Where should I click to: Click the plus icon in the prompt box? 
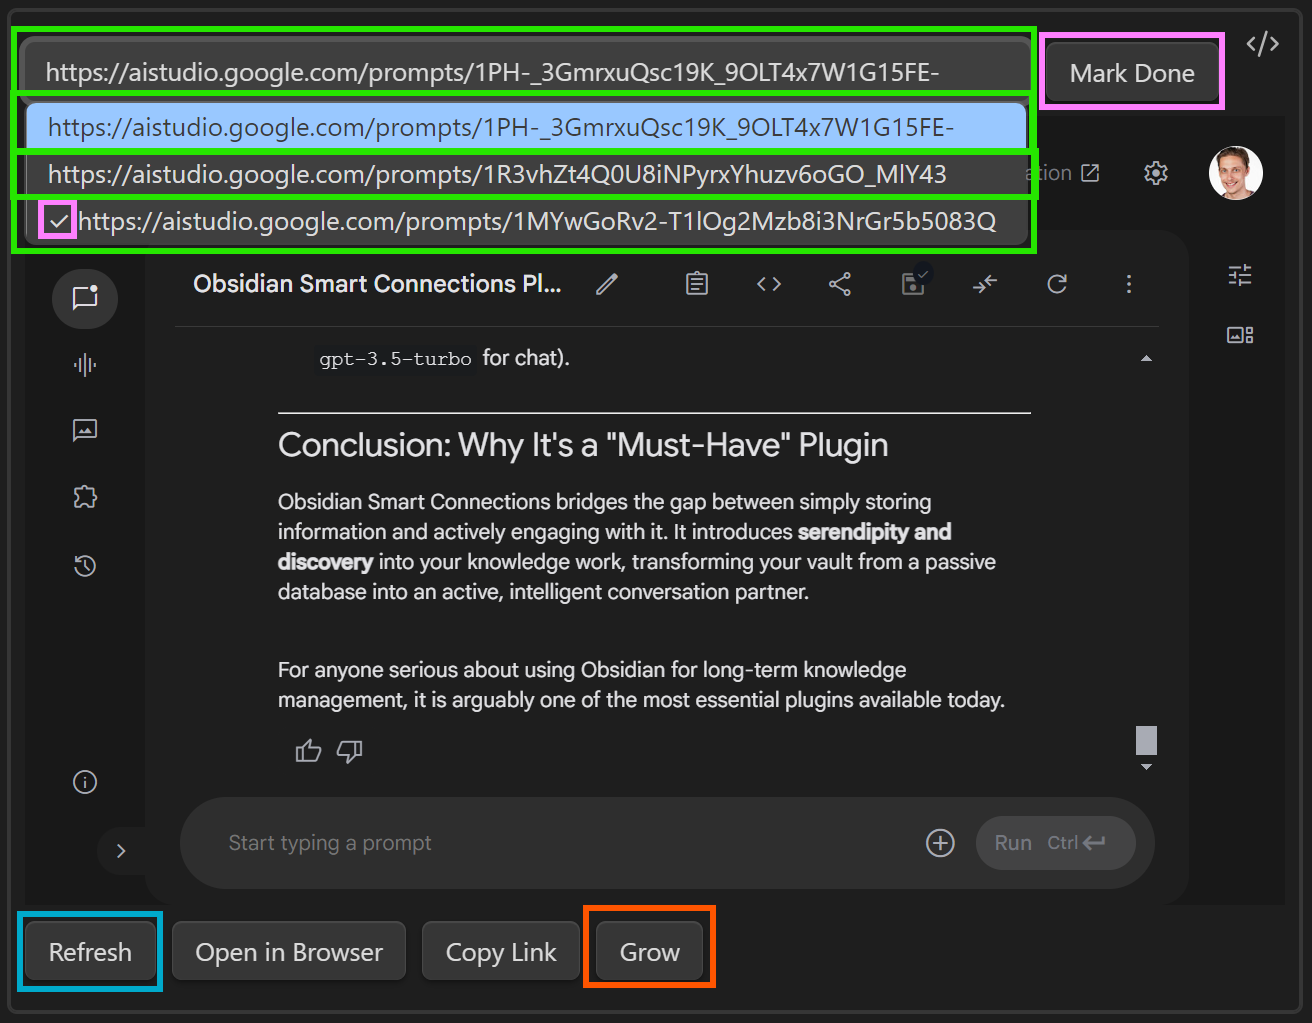click(x=940, y=843)
